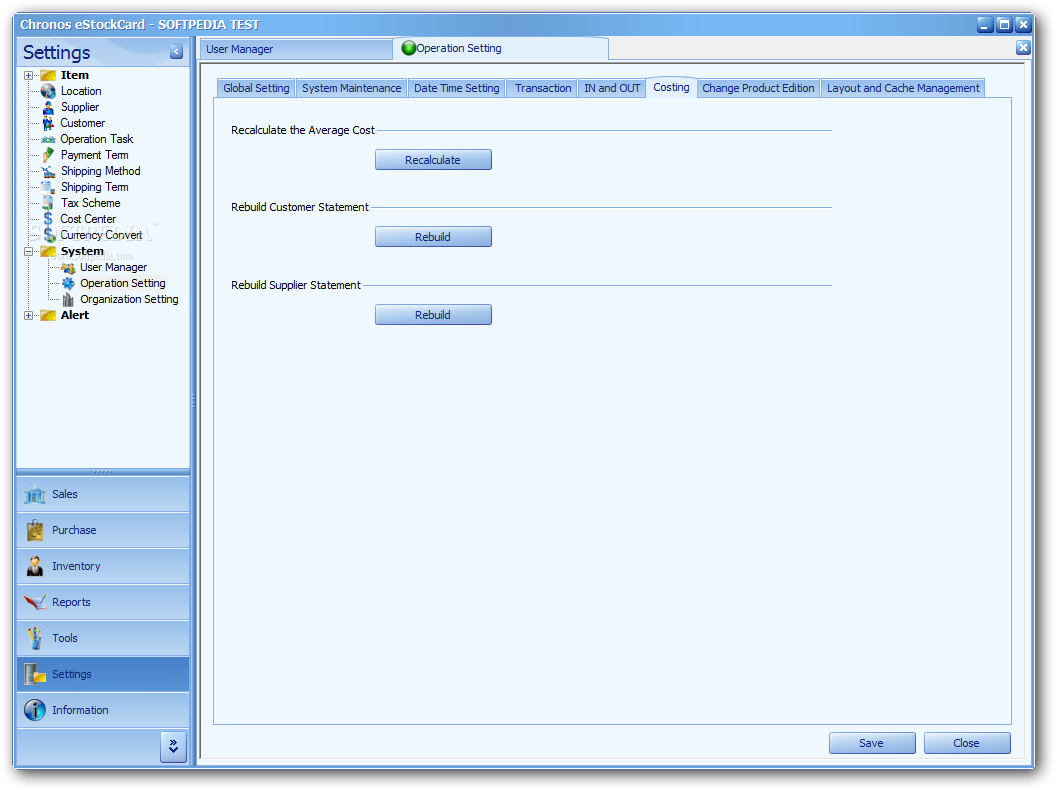Minimize the eStockCard window
This screenshot has height=790, width=1056.
coord(985,25)
